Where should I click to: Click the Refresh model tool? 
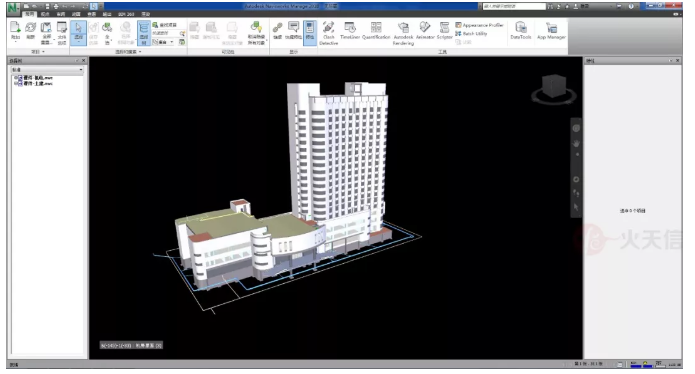click(x=31, y=31)
